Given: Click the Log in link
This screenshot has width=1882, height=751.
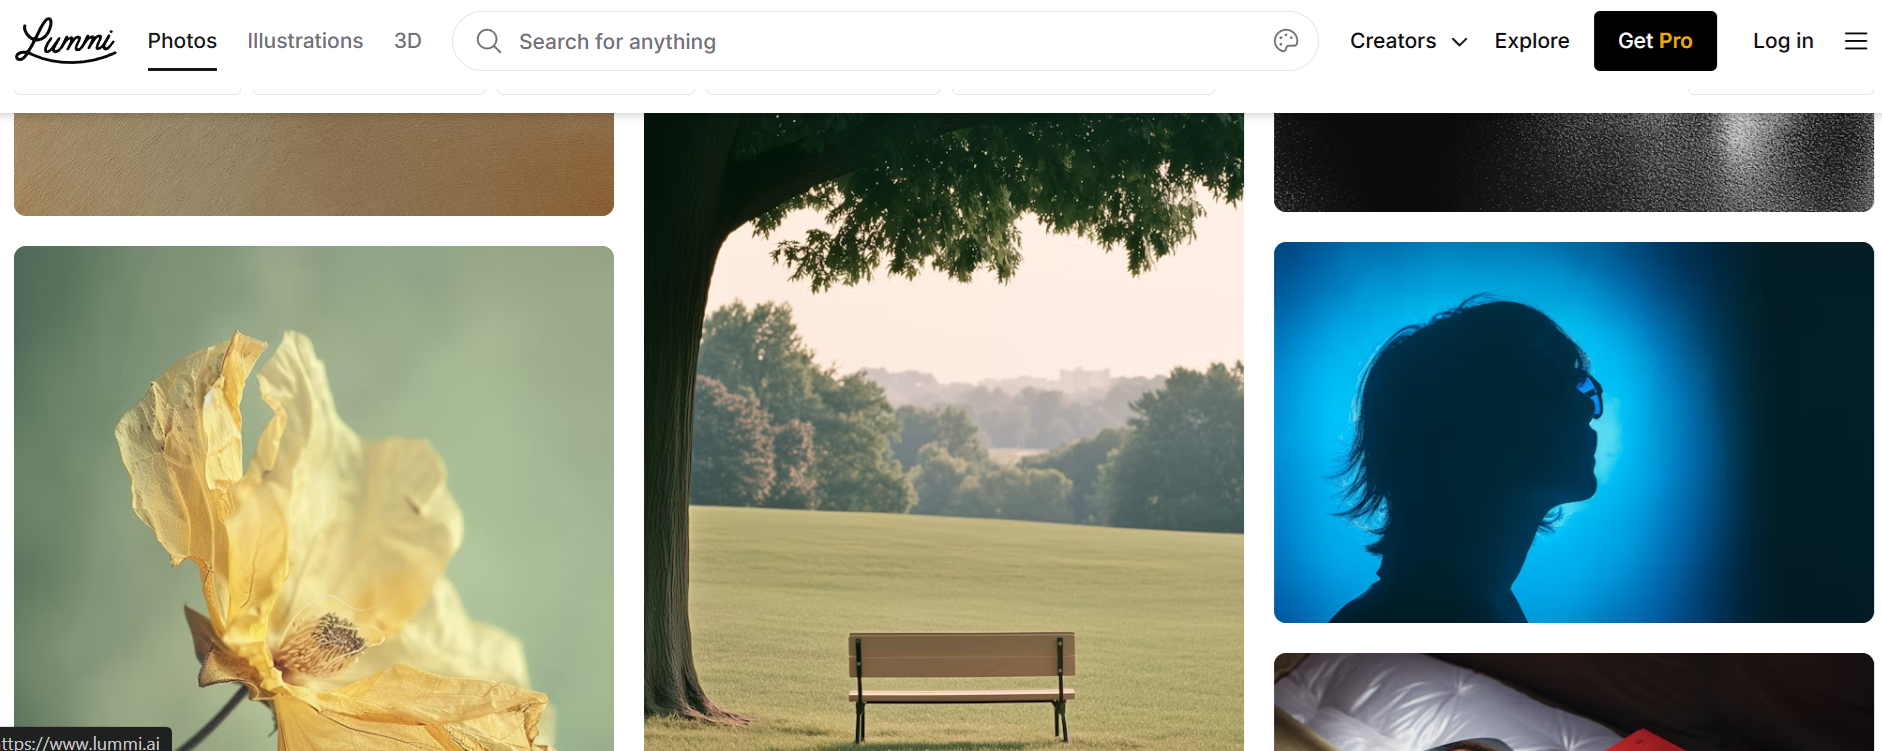Looking at the screenshot, I should click(1783, 41).
